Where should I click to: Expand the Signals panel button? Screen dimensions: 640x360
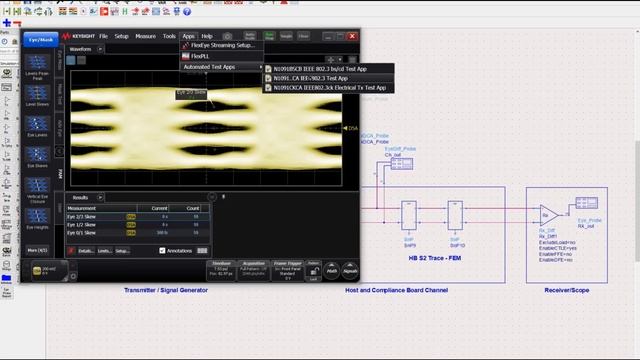(x=350, y=271)
